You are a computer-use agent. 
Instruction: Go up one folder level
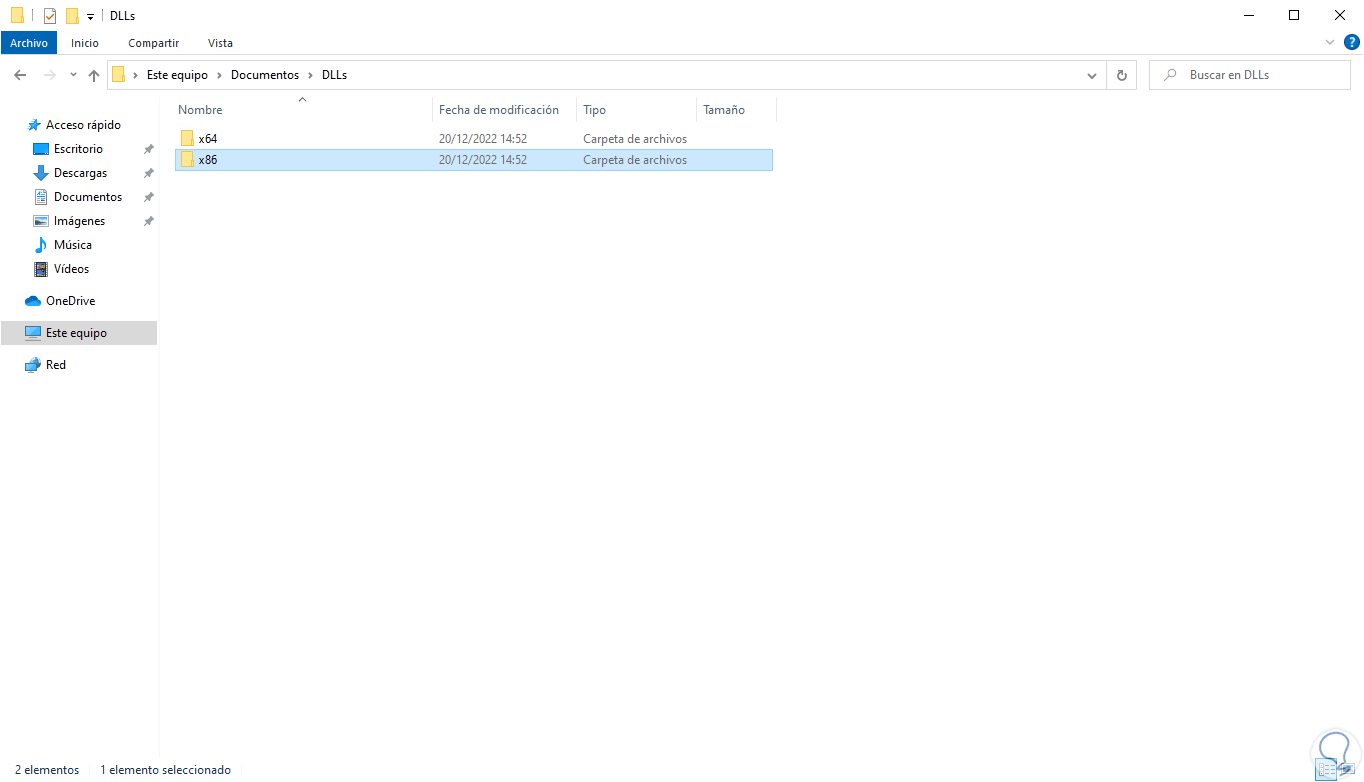(x=94, y=75)
